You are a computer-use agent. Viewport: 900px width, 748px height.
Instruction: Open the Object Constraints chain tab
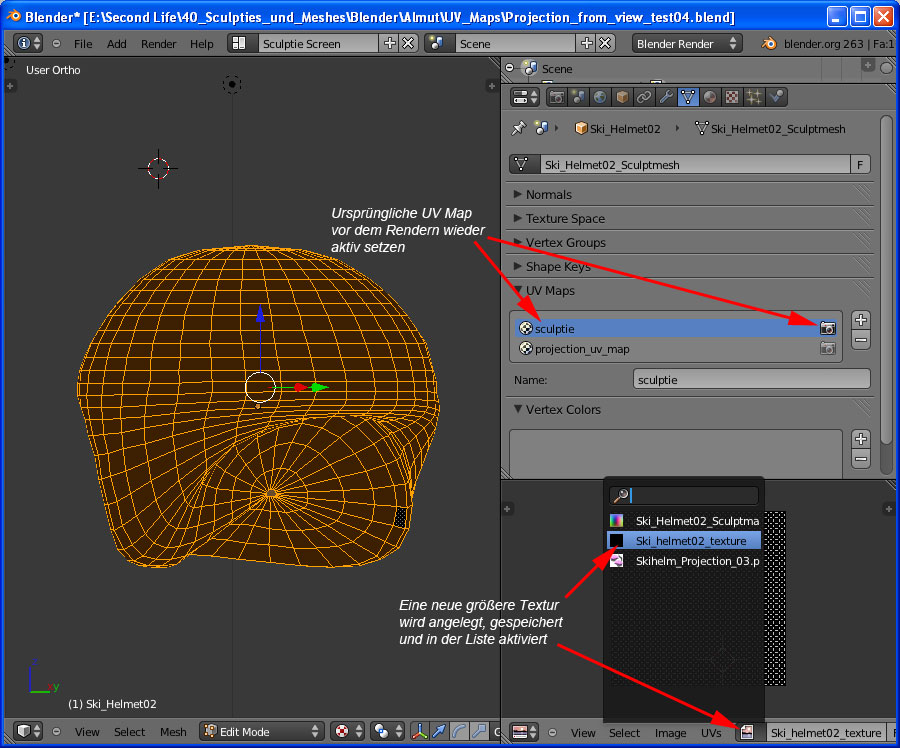643,97
